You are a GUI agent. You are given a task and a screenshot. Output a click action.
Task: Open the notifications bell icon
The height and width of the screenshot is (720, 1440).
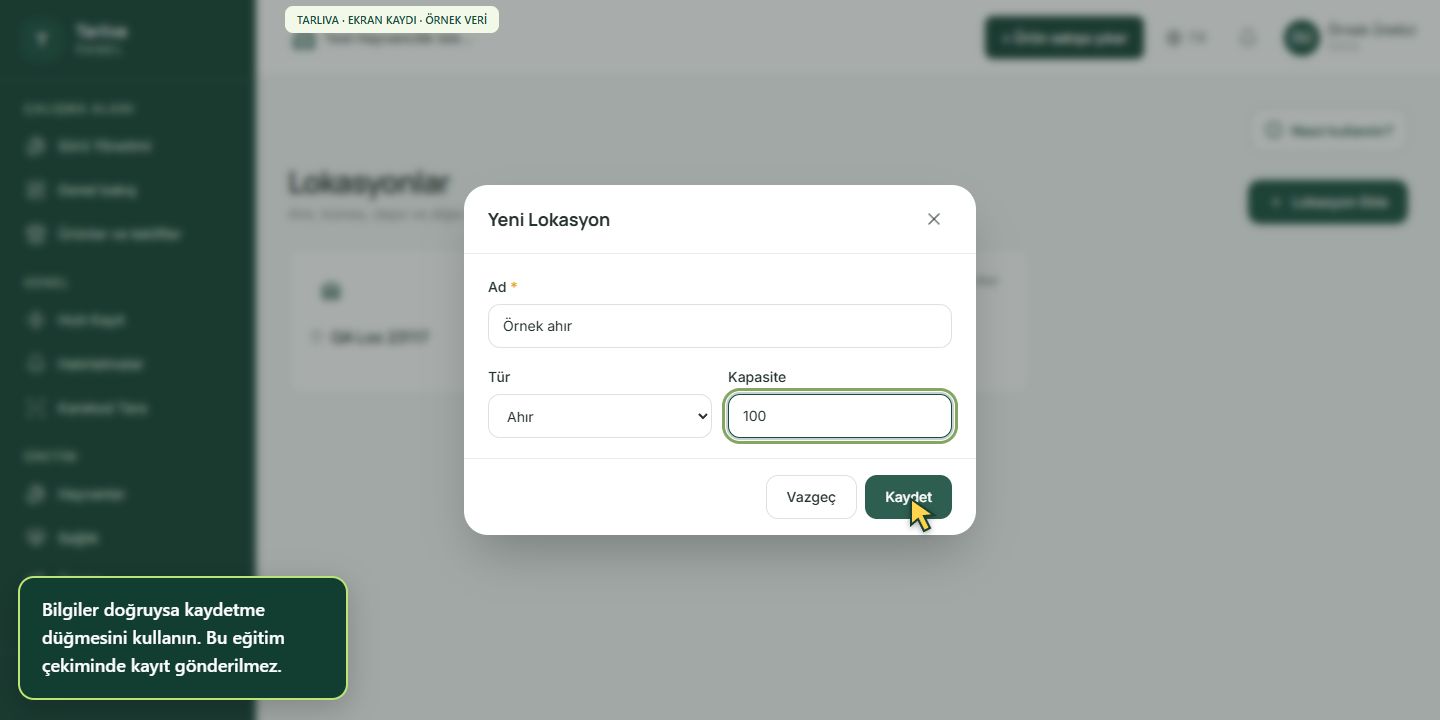(x=1247, y=38)
